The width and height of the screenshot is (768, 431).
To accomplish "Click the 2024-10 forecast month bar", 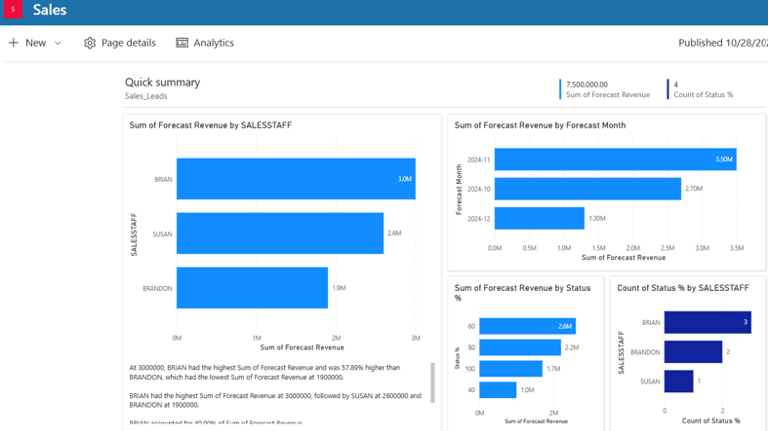I will (x=588, y=189).
